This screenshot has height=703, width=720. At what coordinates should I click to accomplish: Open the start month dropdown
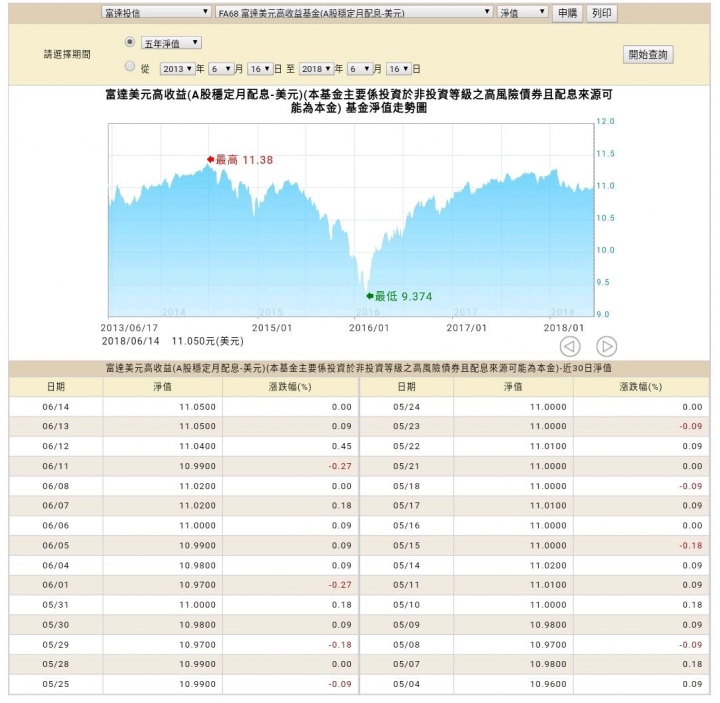221,69
